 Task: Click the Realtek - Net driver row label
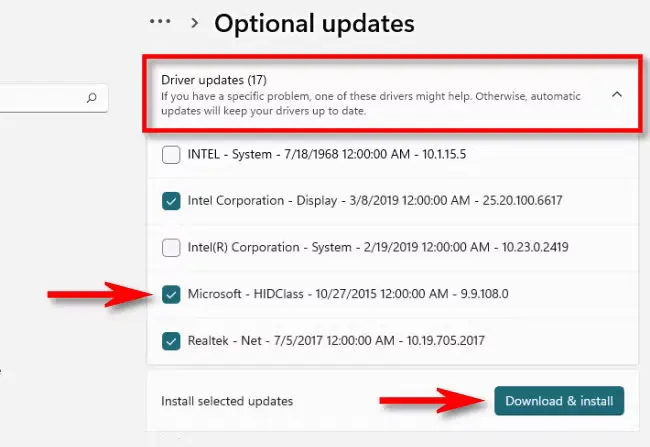pos(336,340)
